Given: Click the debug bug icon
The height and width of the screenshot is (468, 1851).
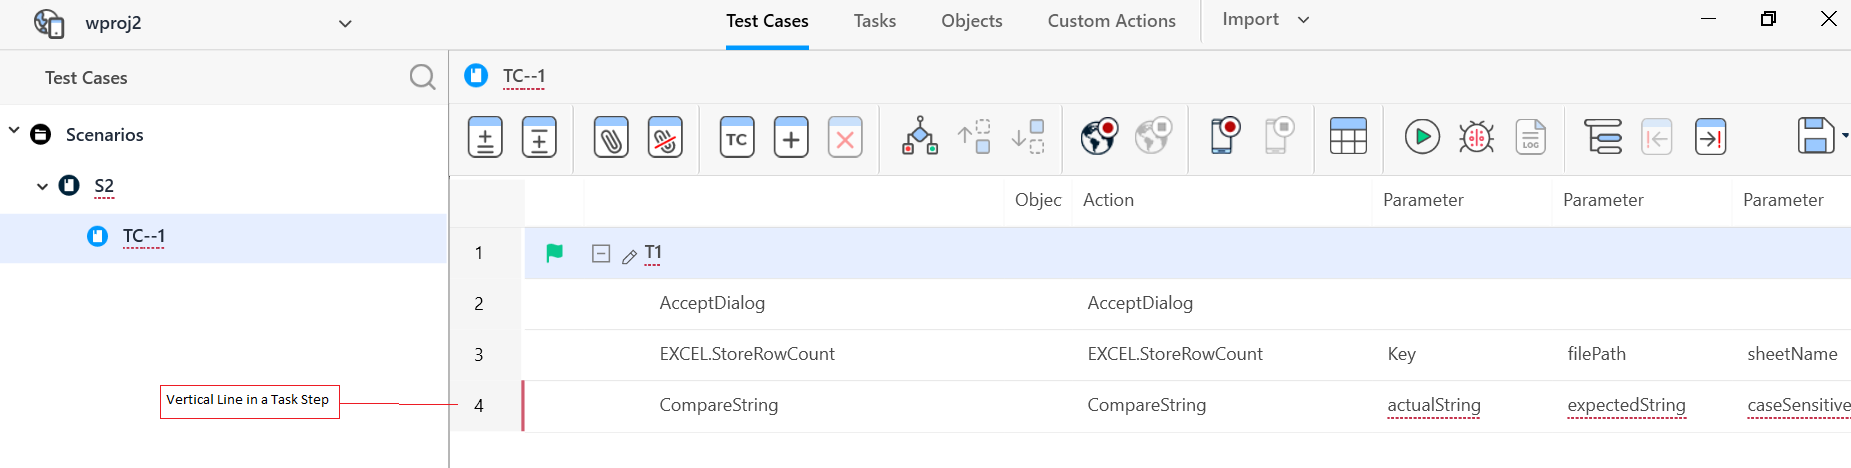Looking at the screenshot, I should click(x=1476, y=137).
